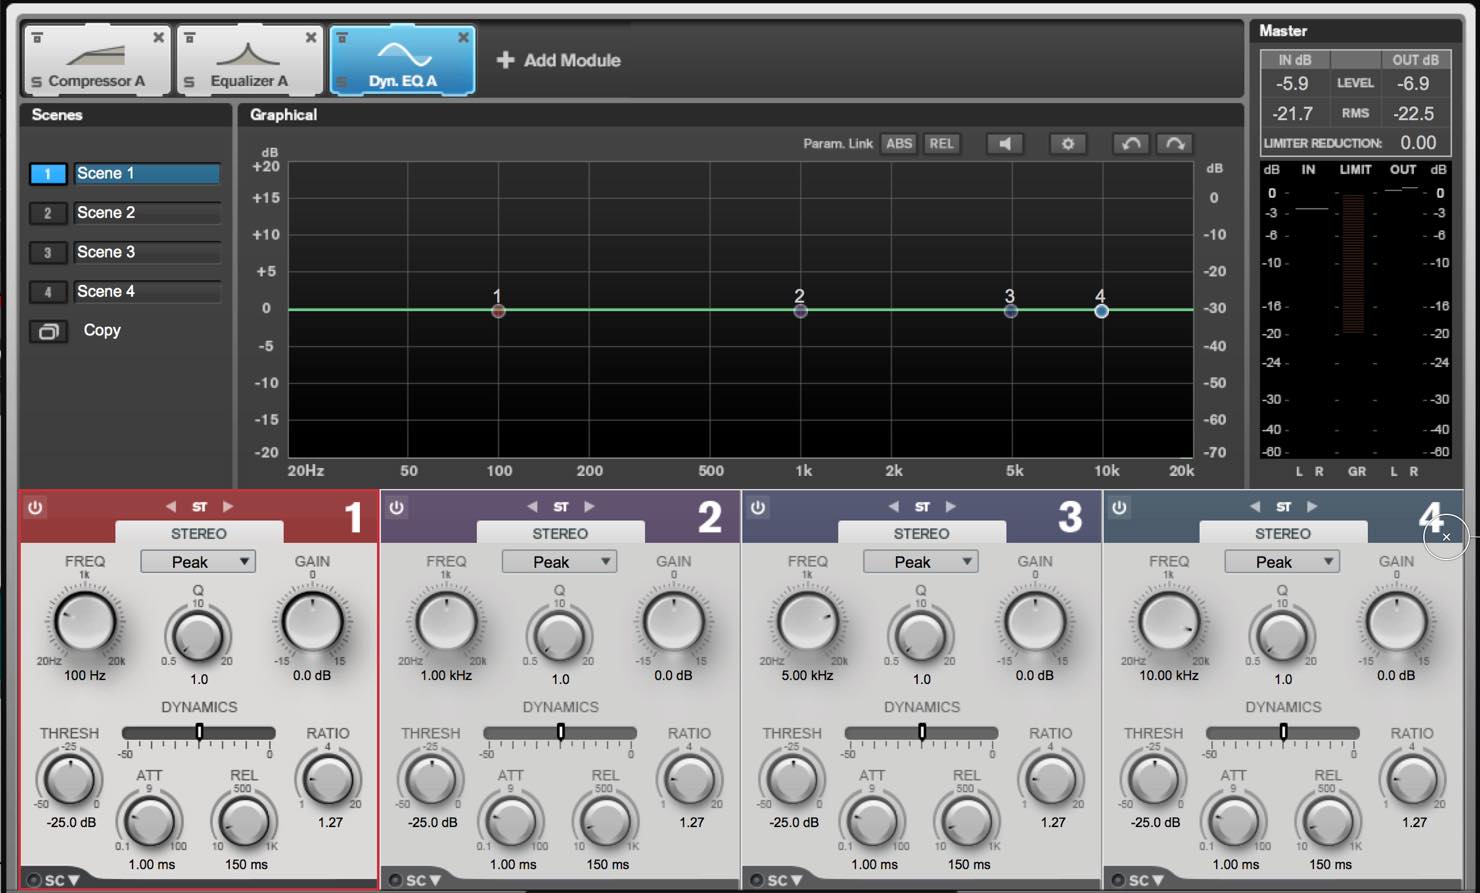Activate the Scene 4 number button
This screenshot has height=893, width=1480.
pyautogui.click(x=47, y=292)
